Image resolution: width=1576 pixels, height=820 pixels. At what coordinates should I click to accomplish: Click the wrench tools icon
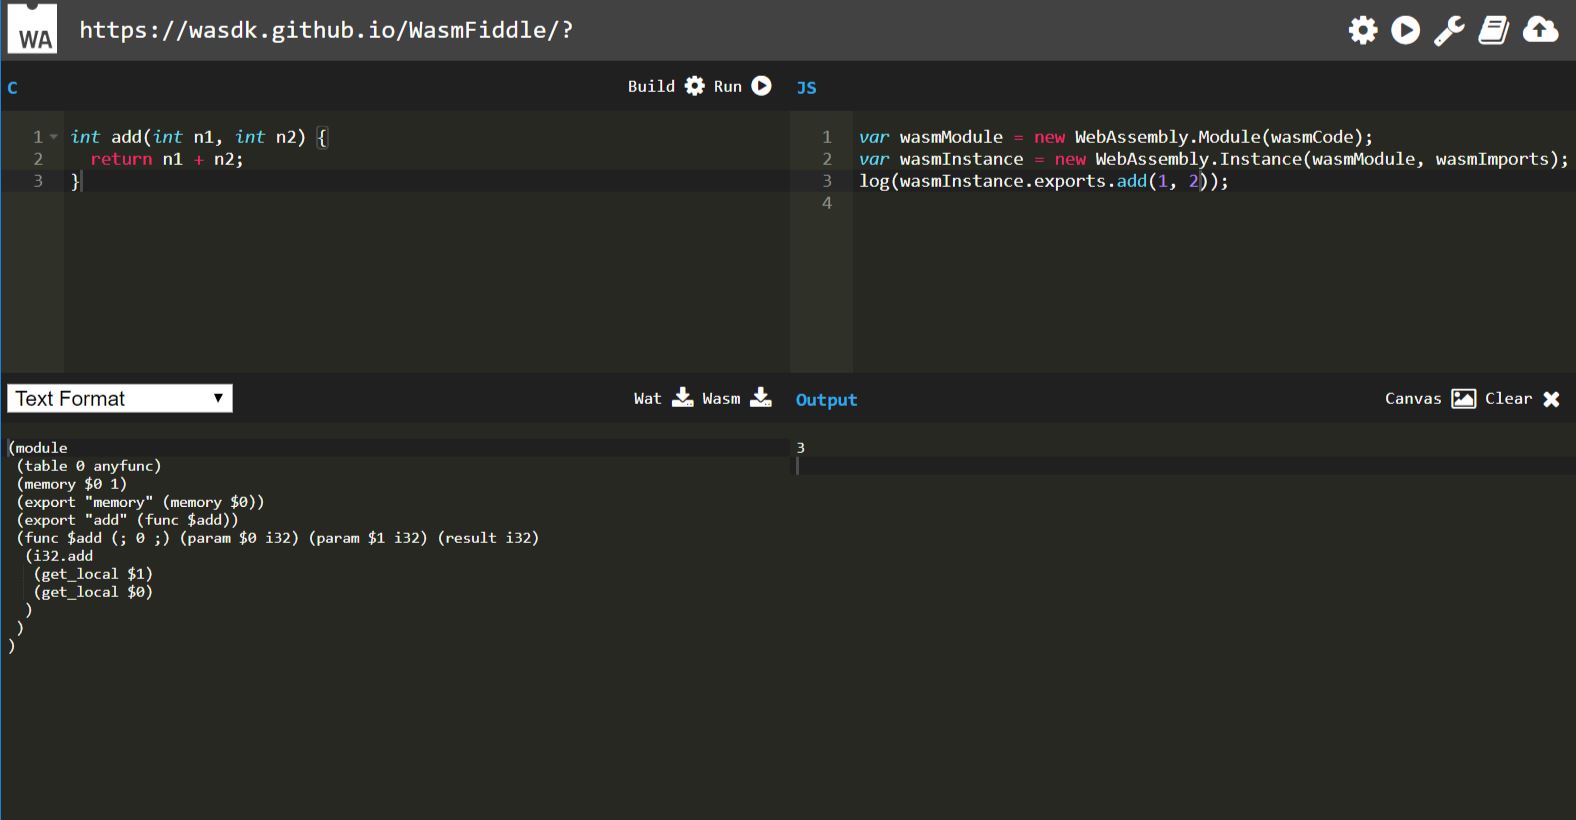click(x=1449, y=30)
